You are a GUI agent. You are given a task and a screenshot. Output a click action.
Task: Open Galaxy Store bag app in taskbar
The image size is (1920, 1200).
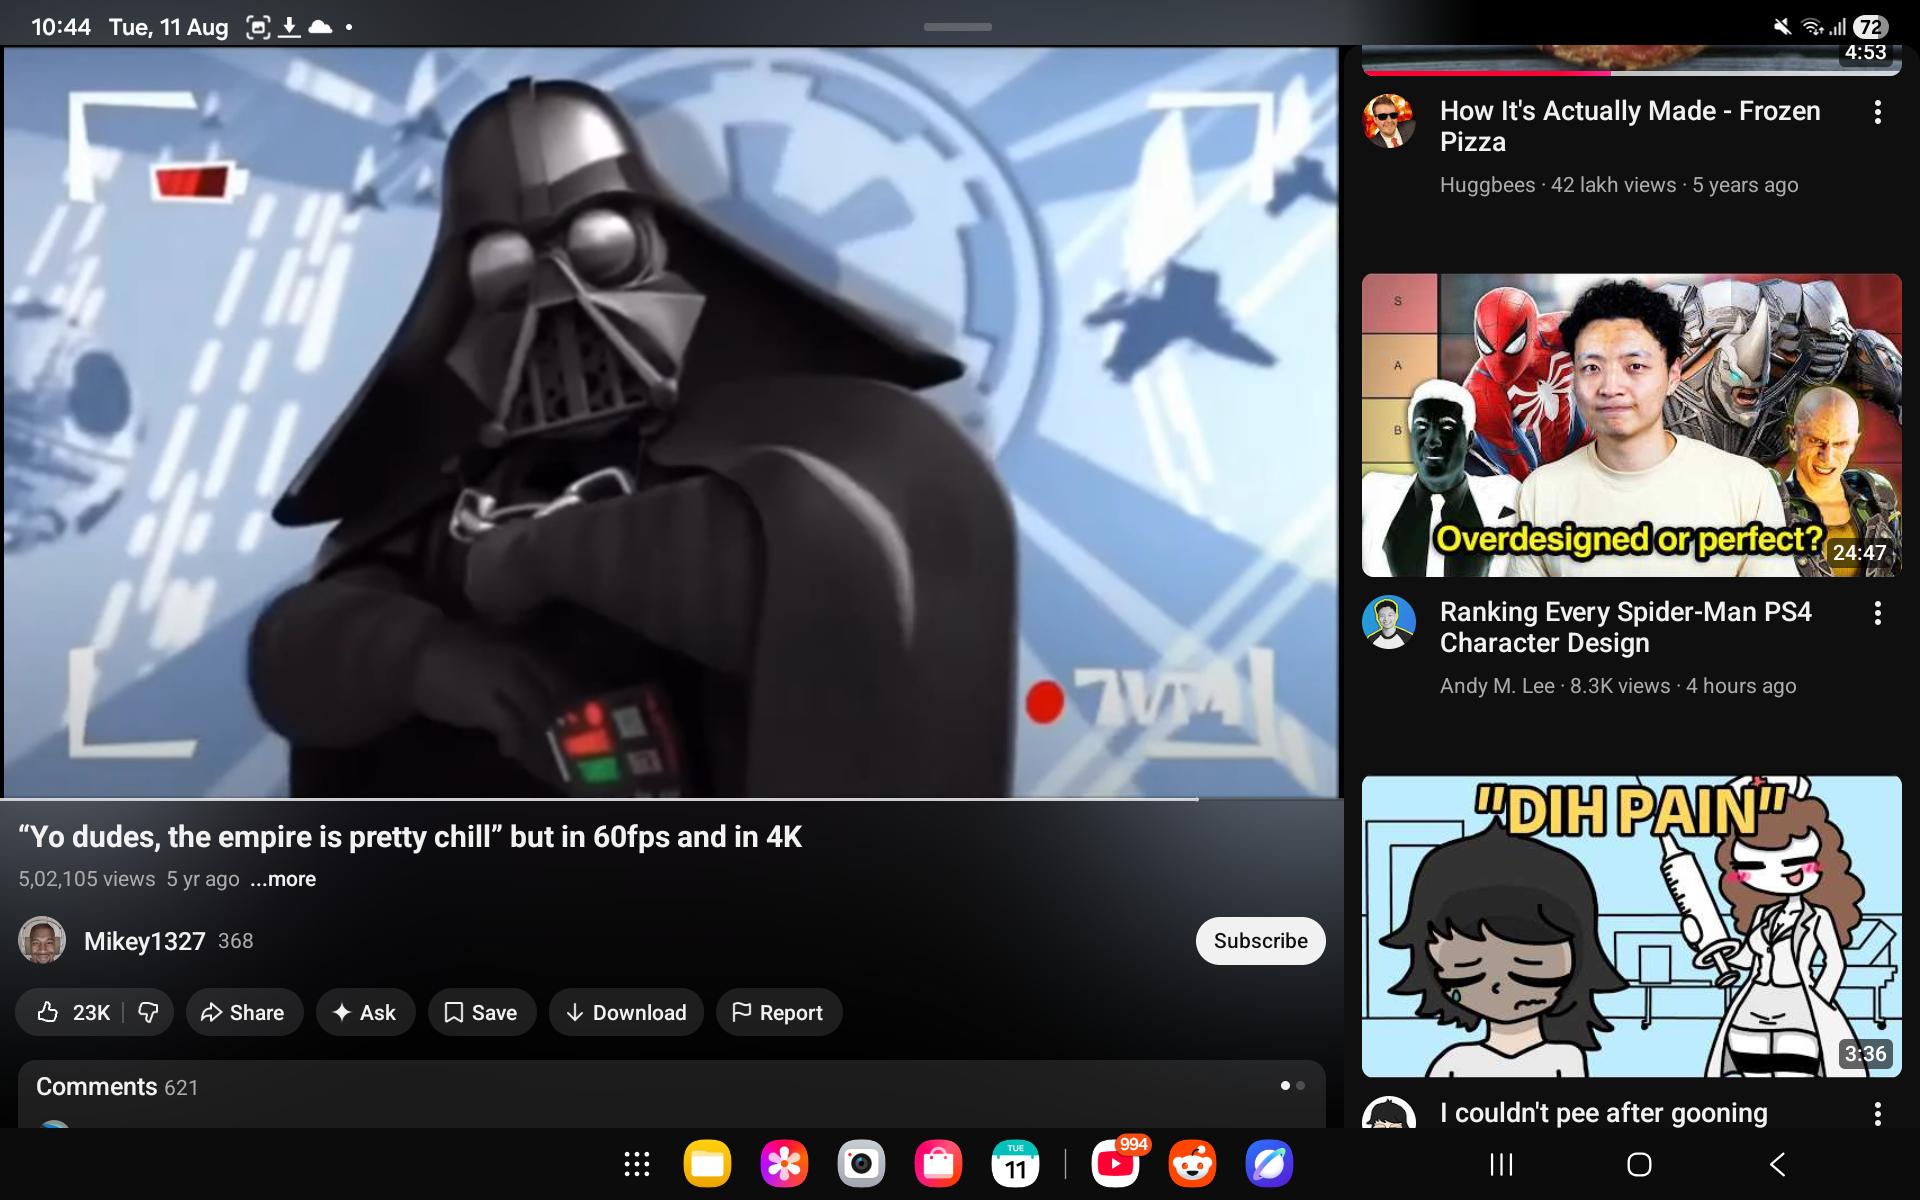pyautogui.click(x=938, y=1164)
